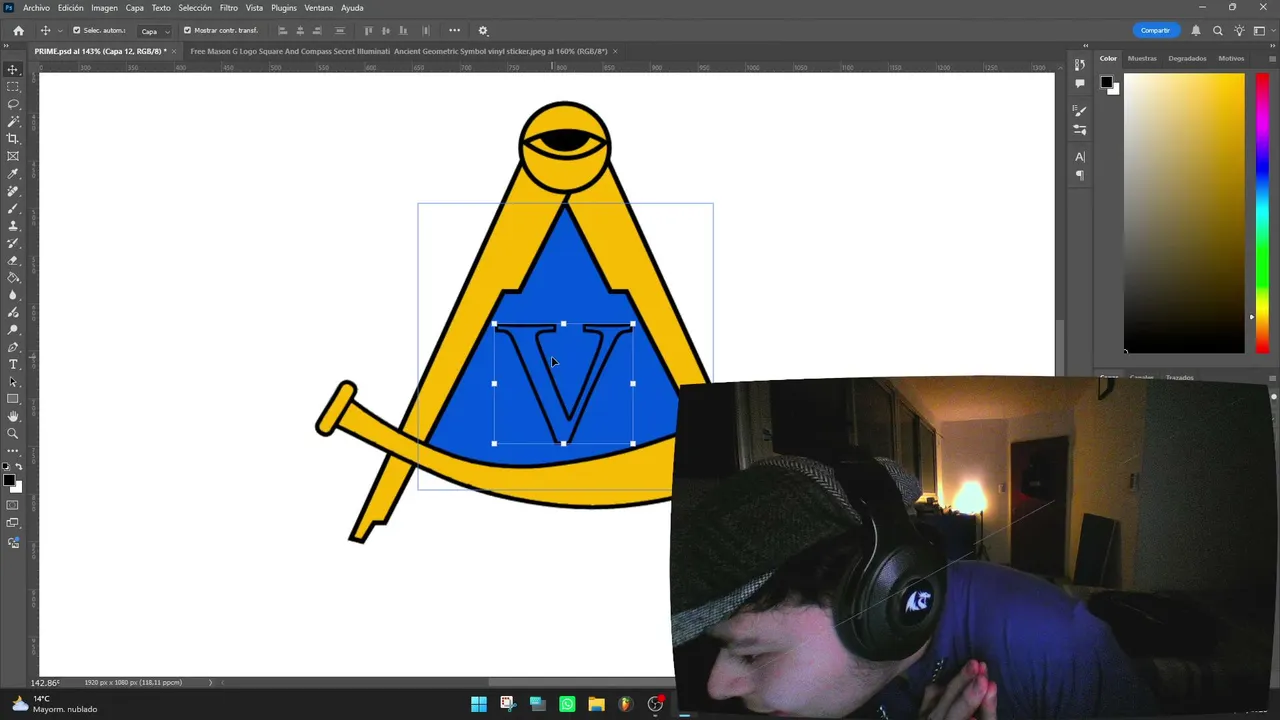This screenshot has height=720, width=1280.
Task: Select the Zoom tool in the toolbar
Action: (x=13, y=433)
